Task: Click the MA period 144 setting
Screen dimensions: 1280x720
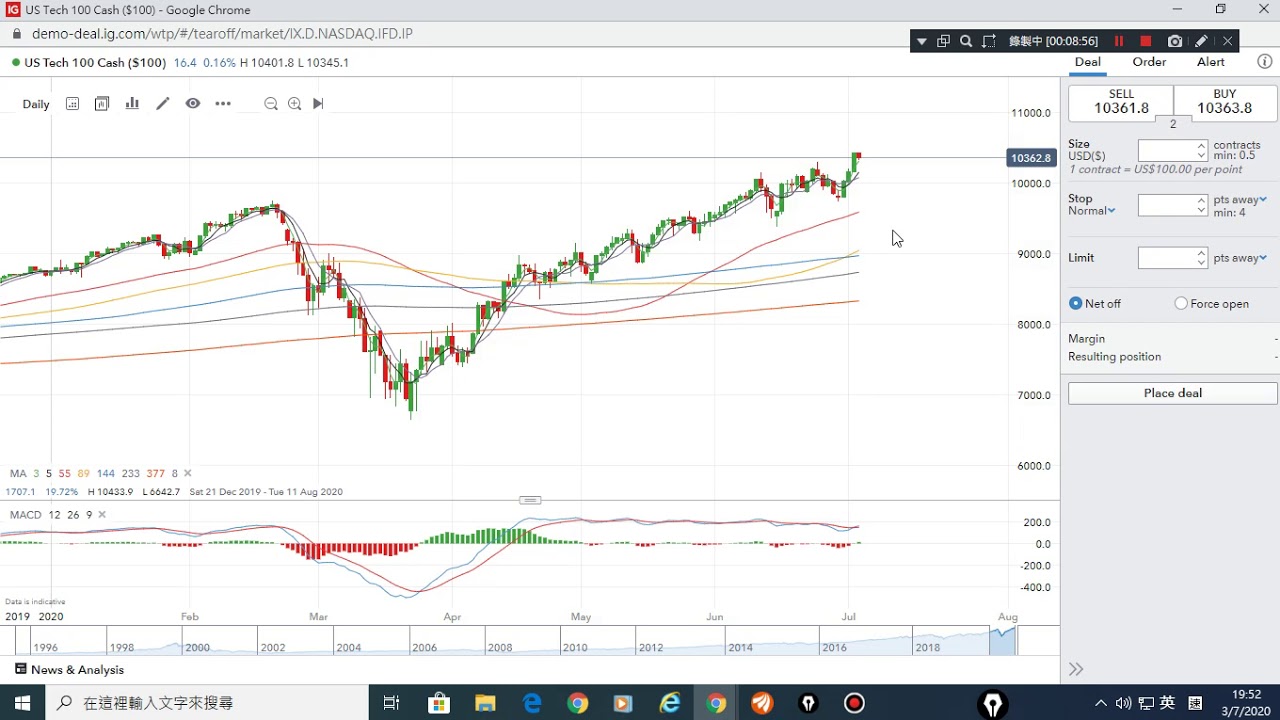Action: click(x=105, y=473)
